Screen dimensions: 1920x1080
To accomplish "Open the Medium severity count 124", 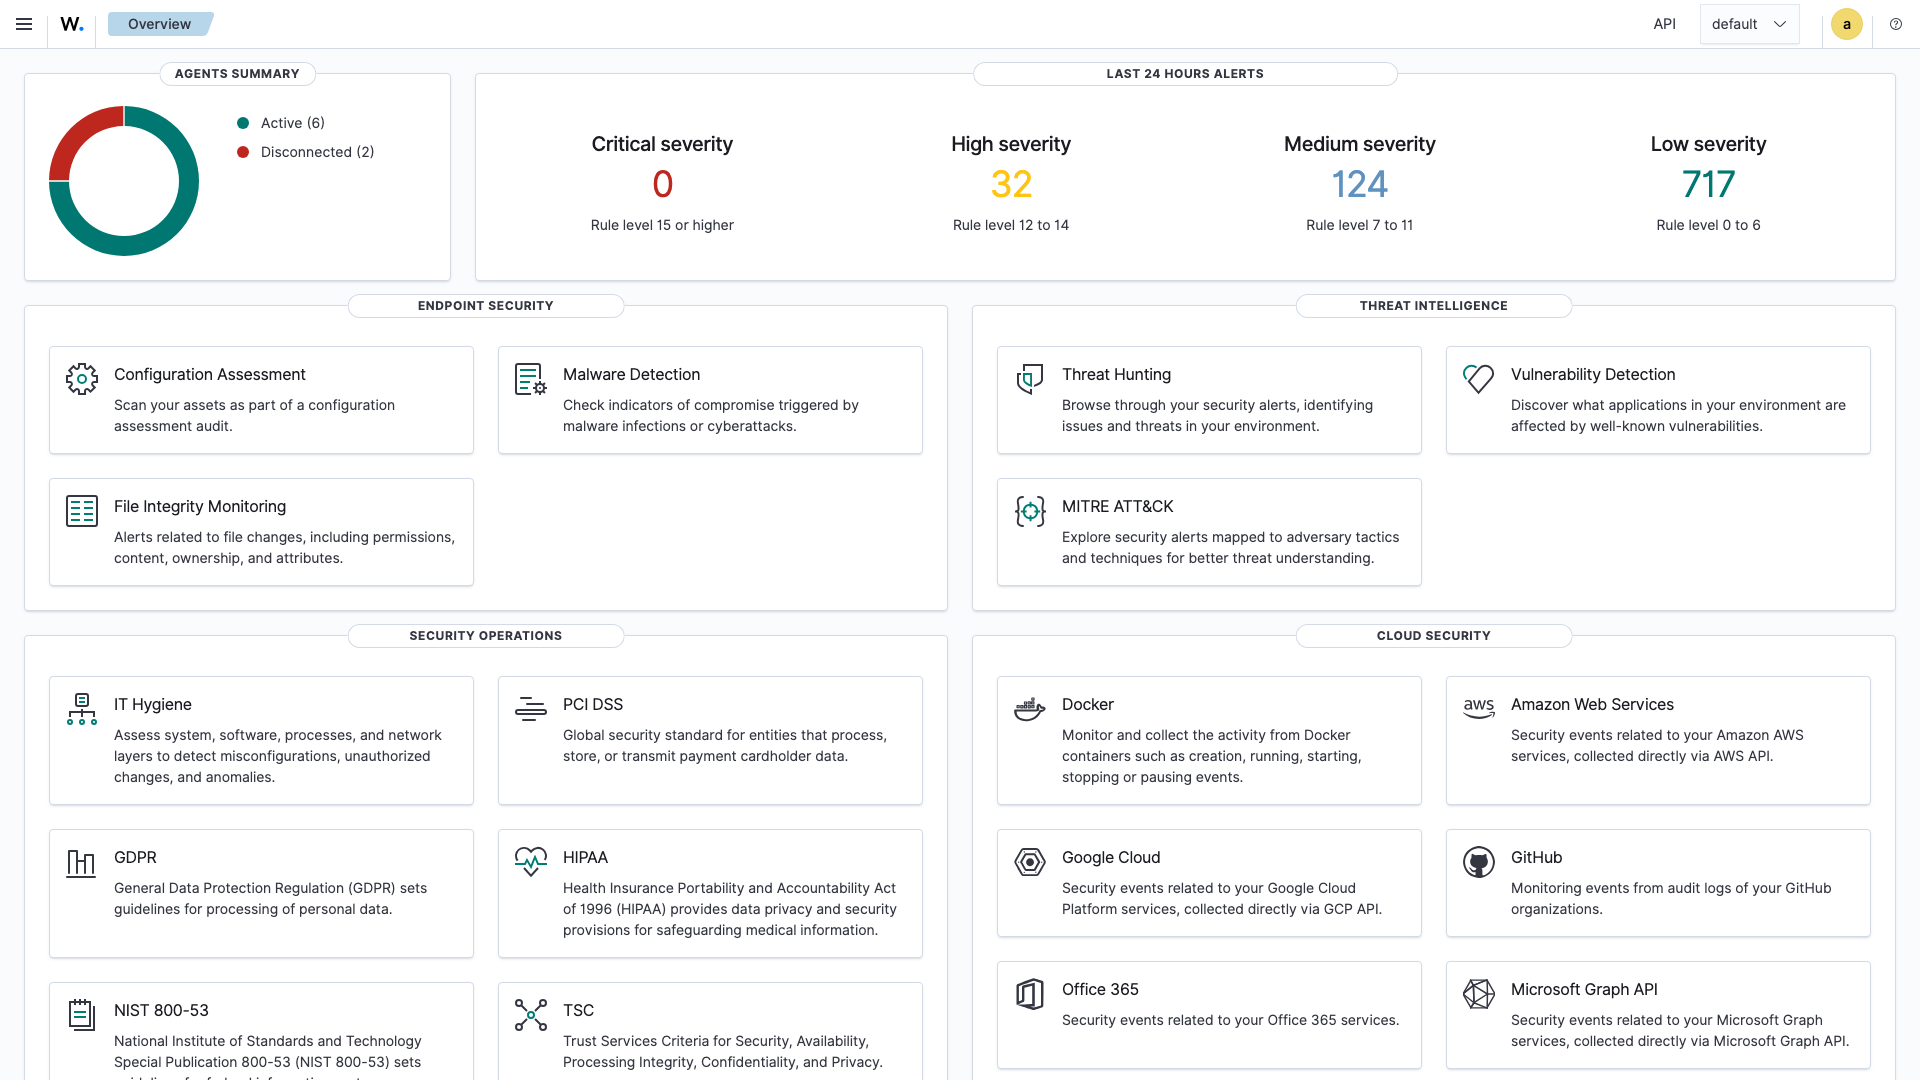I will point(1359,184).
